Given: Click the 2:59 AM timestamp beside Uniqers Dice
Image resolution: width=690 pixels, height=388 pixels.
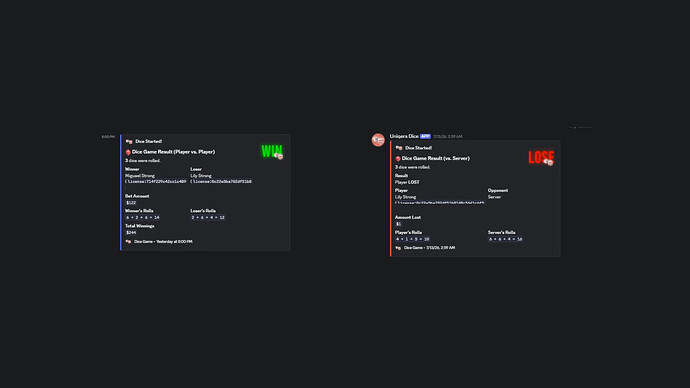Looking at the screenshot, I should [448, 137].
